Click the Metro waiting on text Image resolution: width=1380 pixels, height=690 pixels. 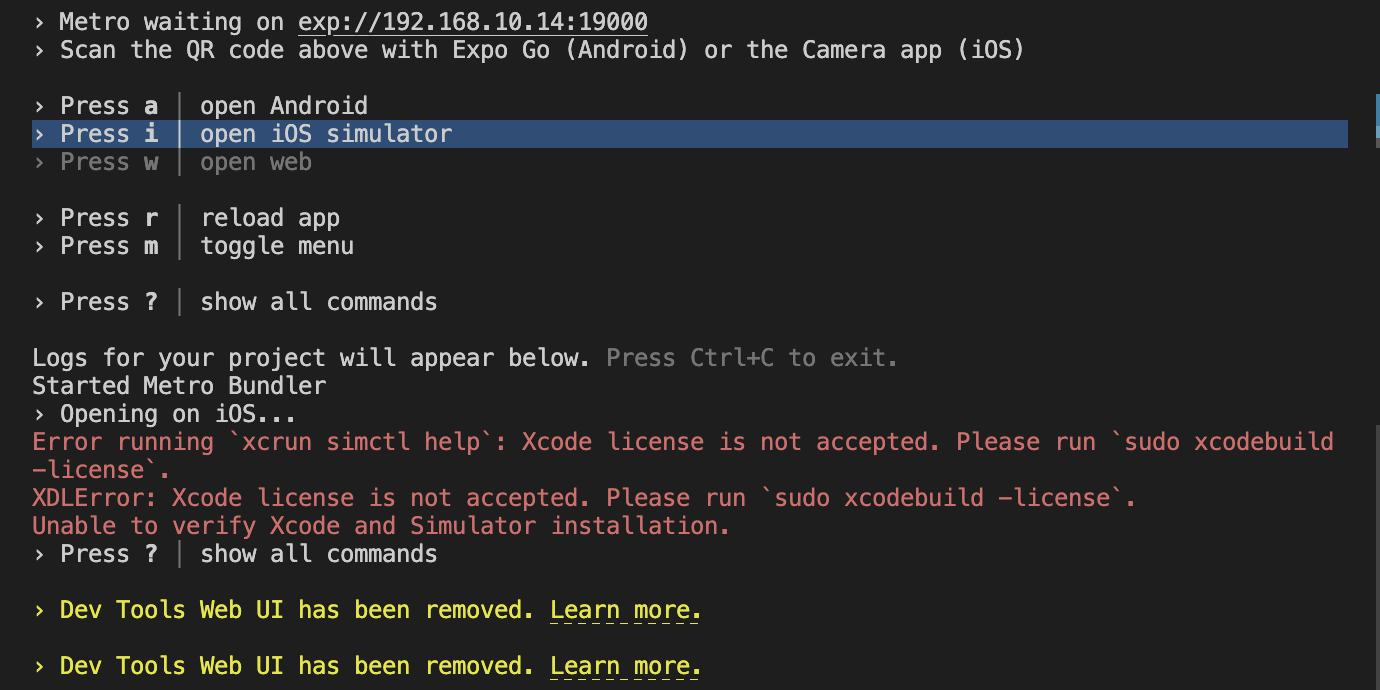[x=165, y=22]
